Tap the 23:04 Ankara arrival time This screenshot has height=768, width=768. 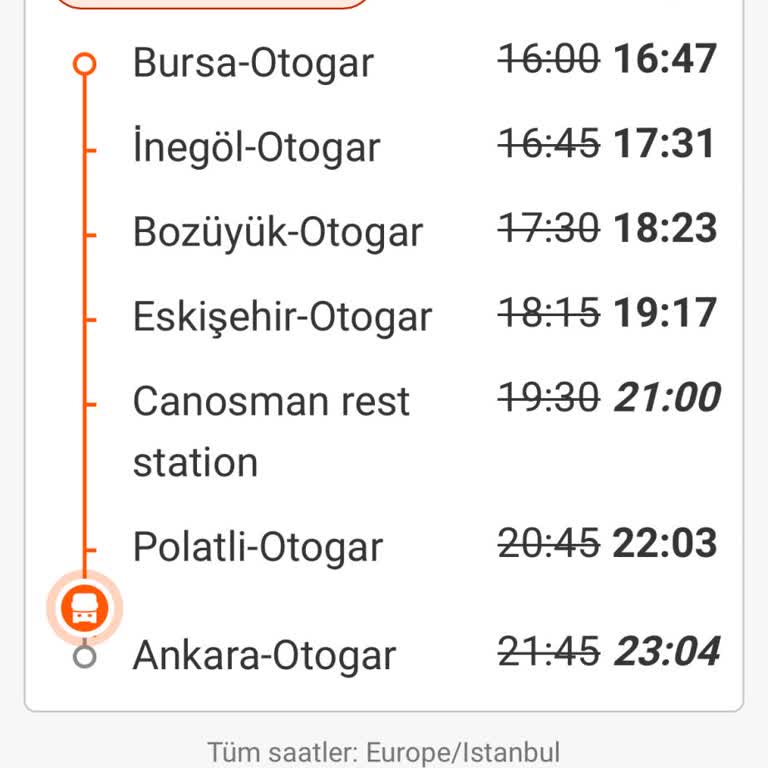pos(667,652)
